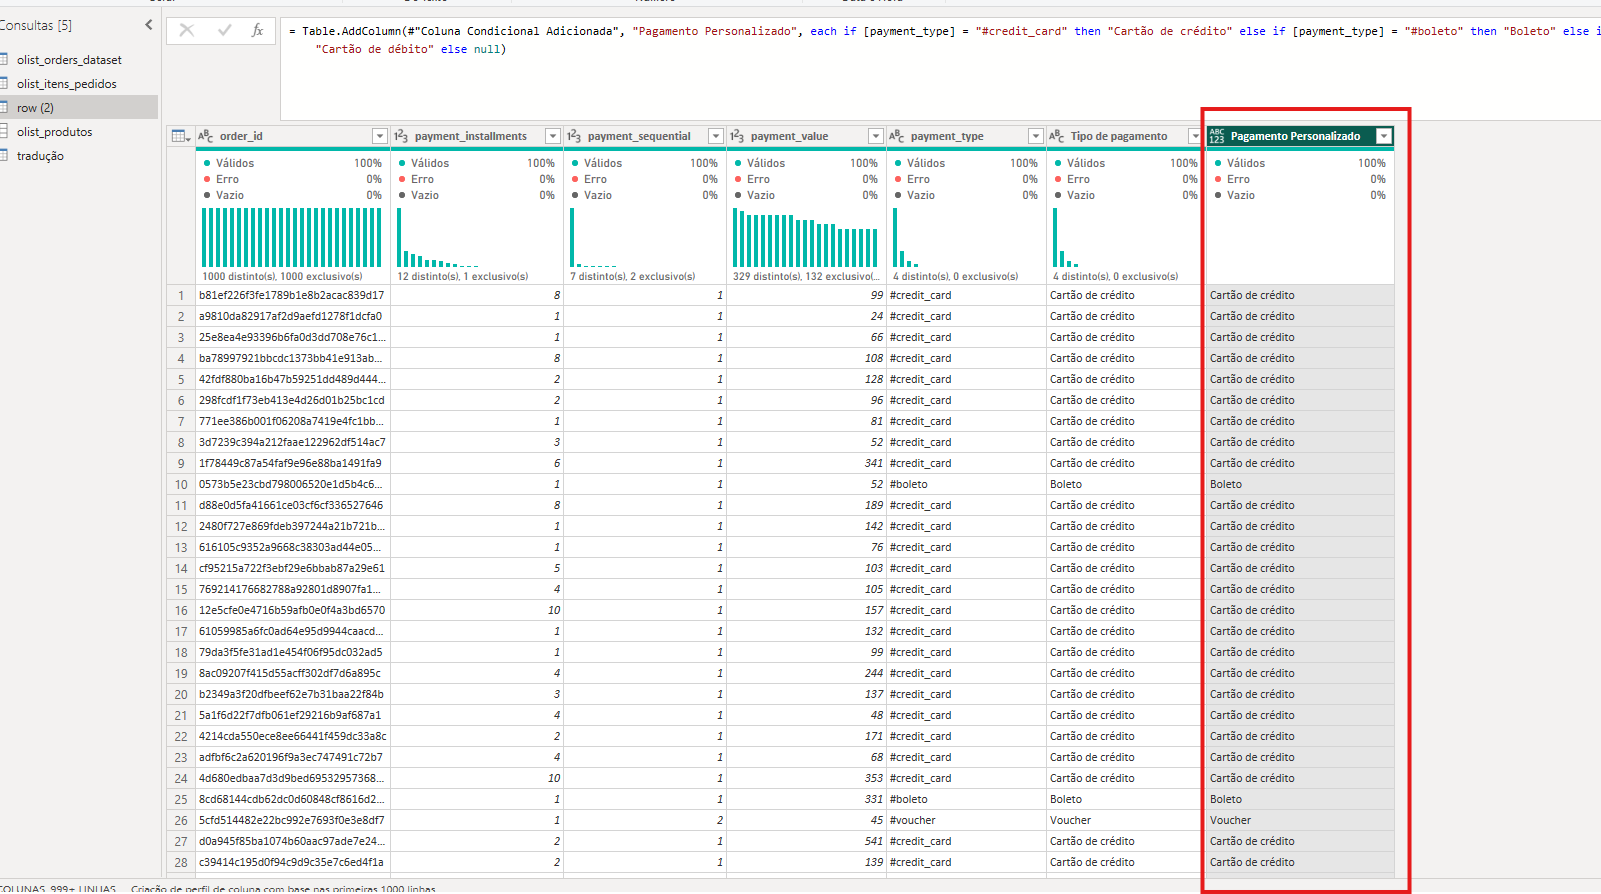The image size is (1601, 894).
Task: Click the table icon at grid corner
Action: (x=180, y=136)
